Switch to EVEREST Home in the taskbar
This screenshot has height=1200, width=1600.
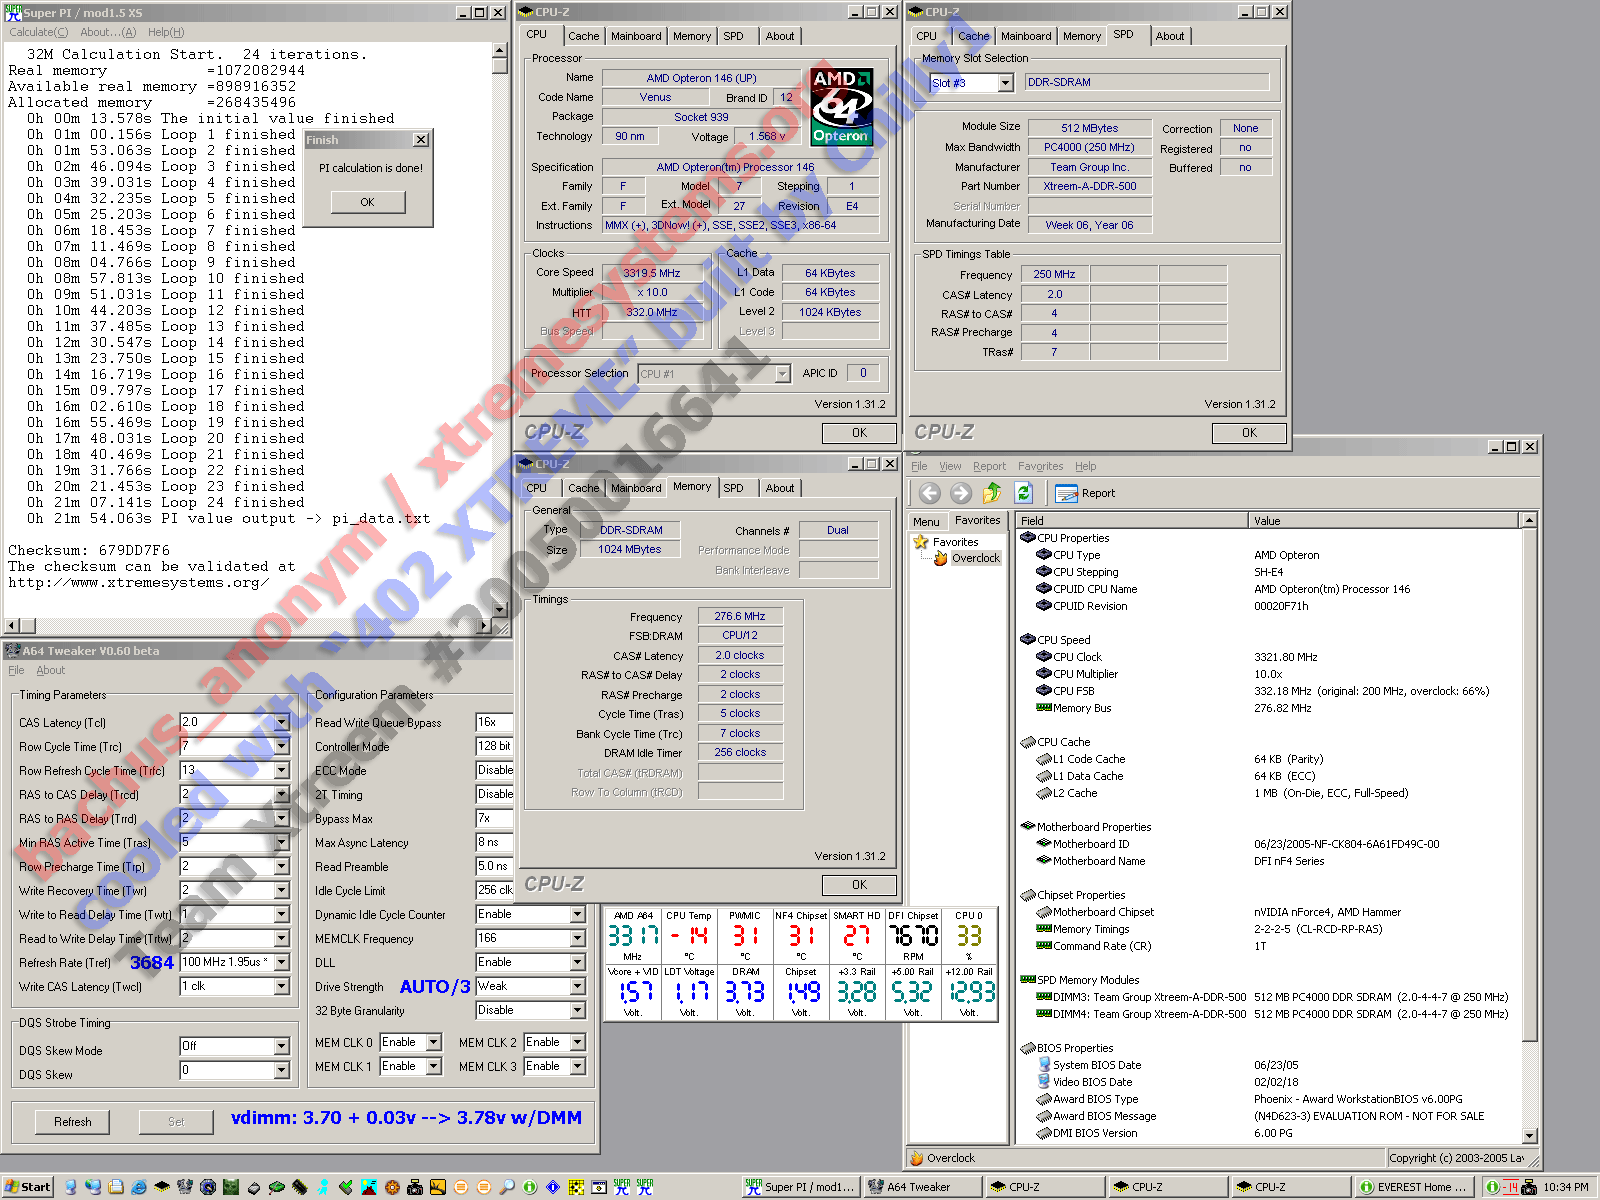tap(1416, 1187)
